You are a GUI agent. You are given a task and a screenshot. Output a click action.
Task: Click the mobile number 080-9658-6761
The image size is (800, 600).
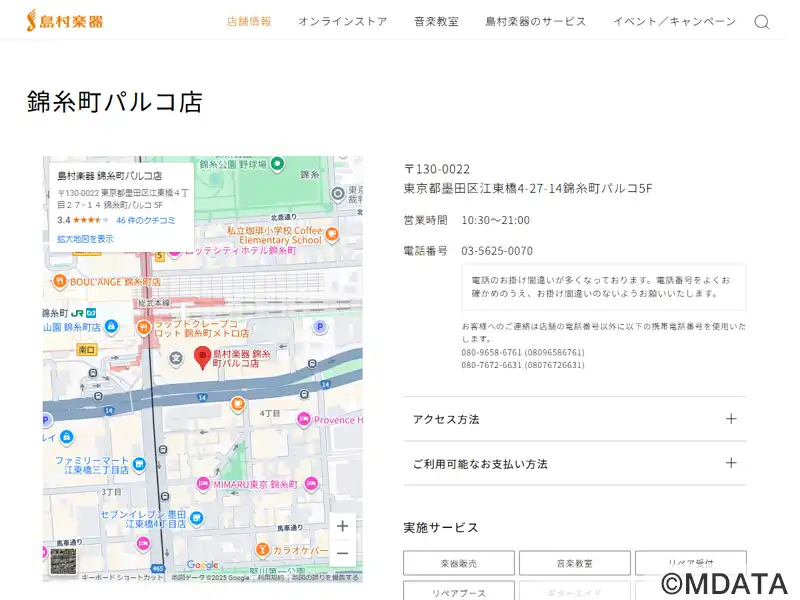[523, 353]
